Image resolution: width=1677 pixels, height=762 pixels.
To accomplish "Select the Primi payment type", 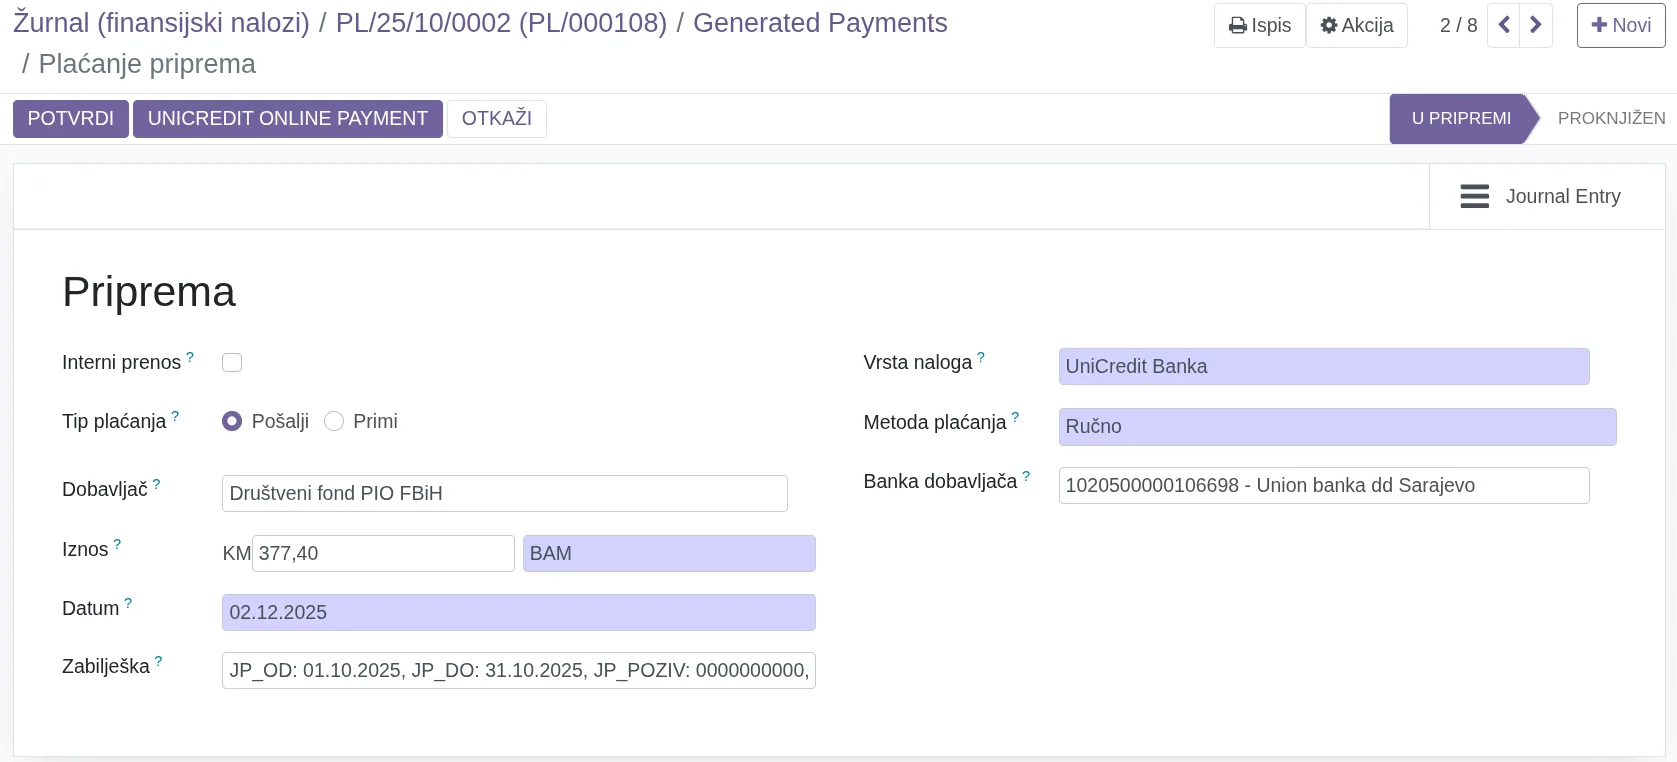I will coord(334,421).
